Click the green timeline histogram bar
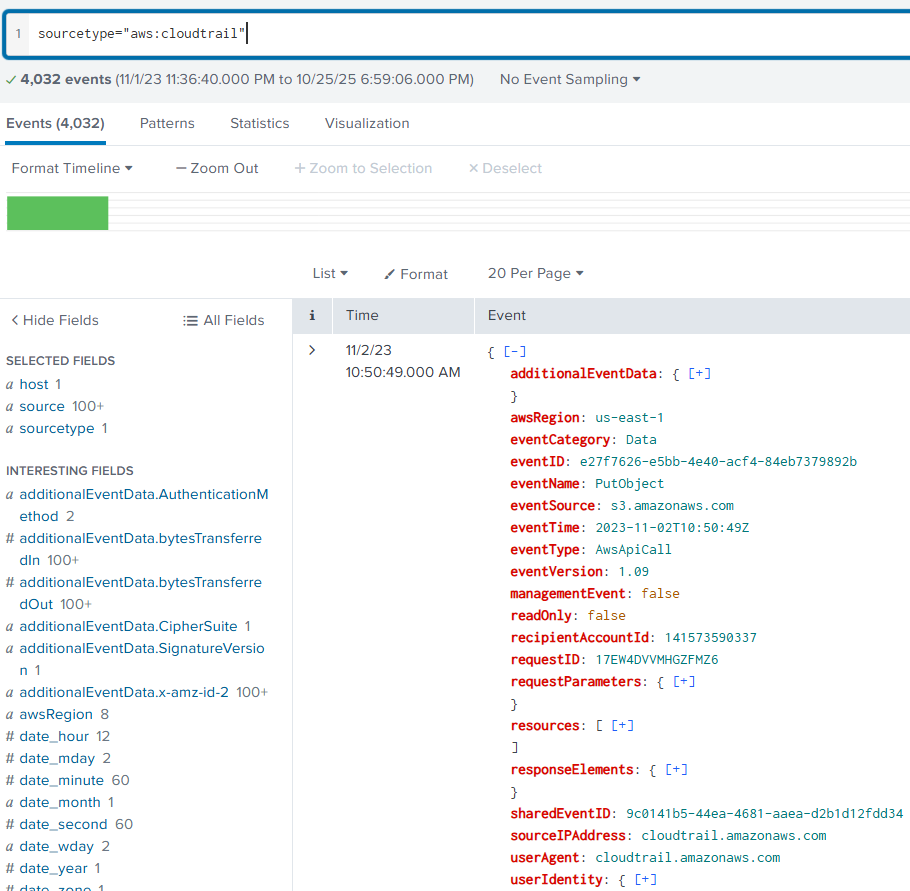This screenshot has height=891, width=910. pos(57,213)
